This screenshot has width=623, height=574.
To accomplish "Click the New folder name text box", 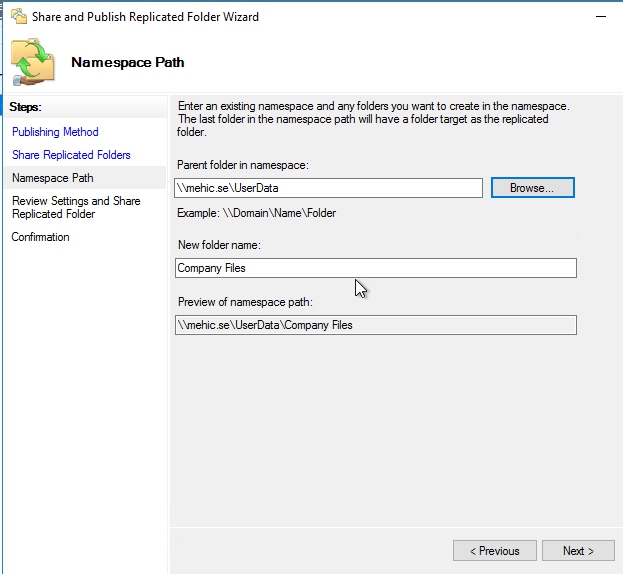I will [x=375, y=268].
